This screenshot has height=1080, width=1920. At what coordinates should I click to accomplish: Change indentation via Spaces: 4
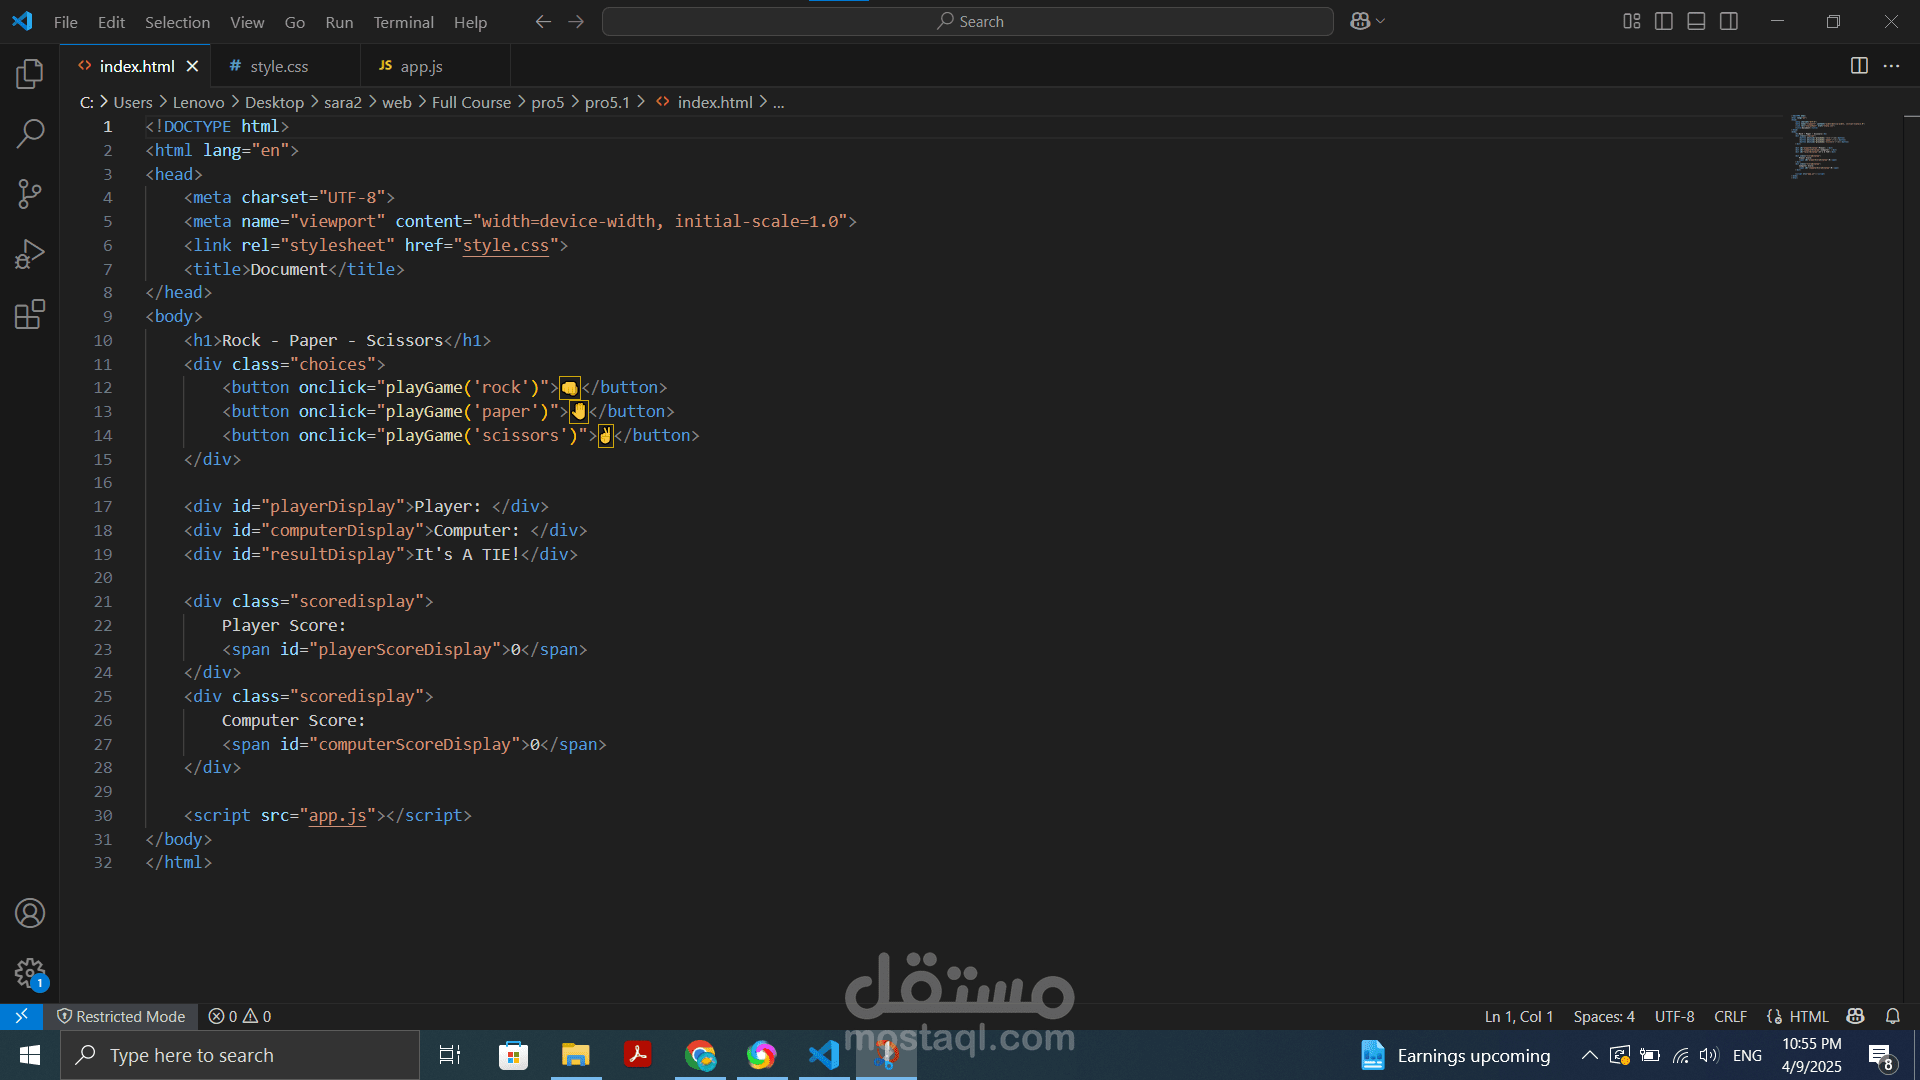tap(1604, 1016)
